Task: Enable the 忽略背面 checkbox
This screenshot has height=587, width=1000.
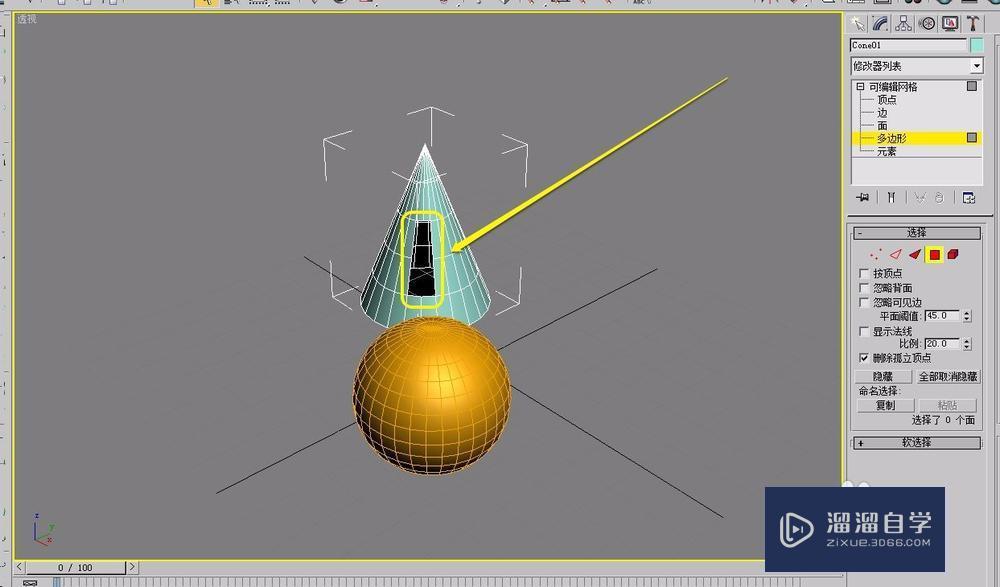Action: click(864, 287)
